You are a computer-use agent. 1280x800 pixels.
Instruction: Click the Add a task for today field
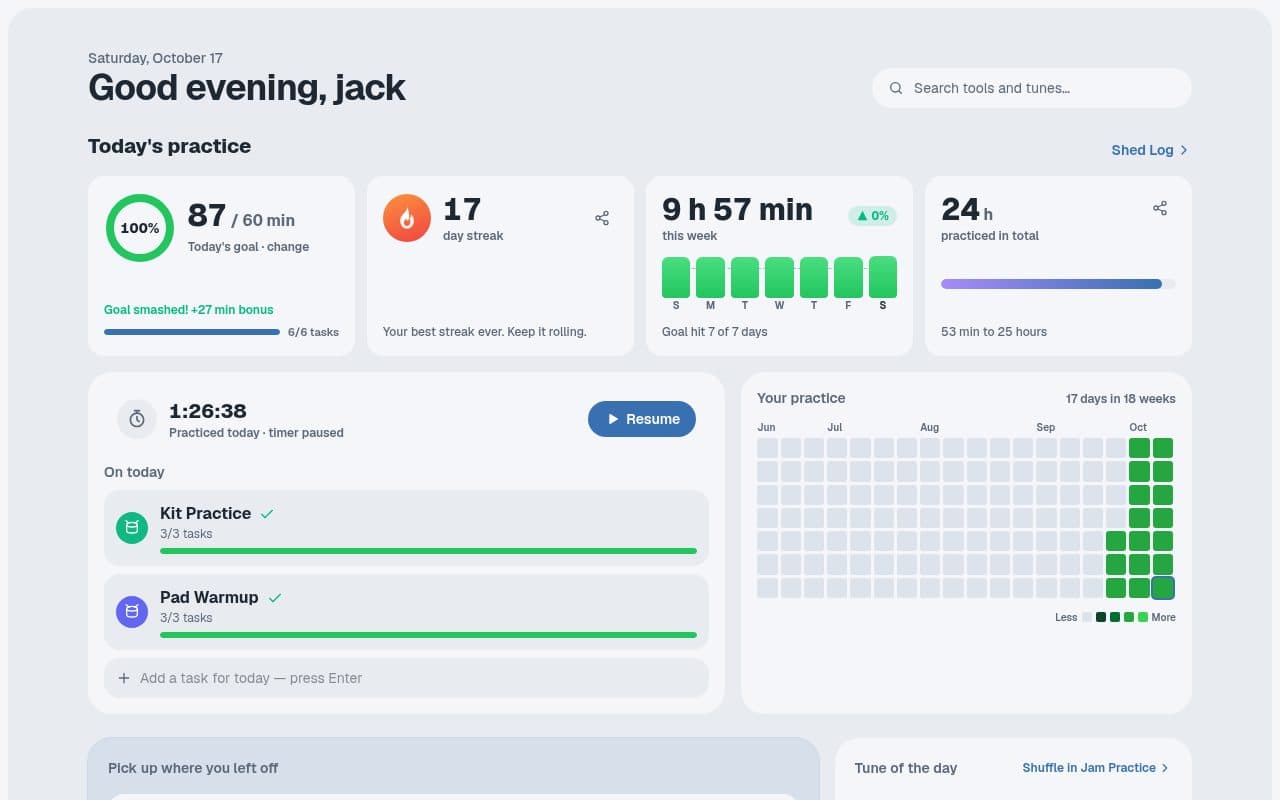[406, 678]
